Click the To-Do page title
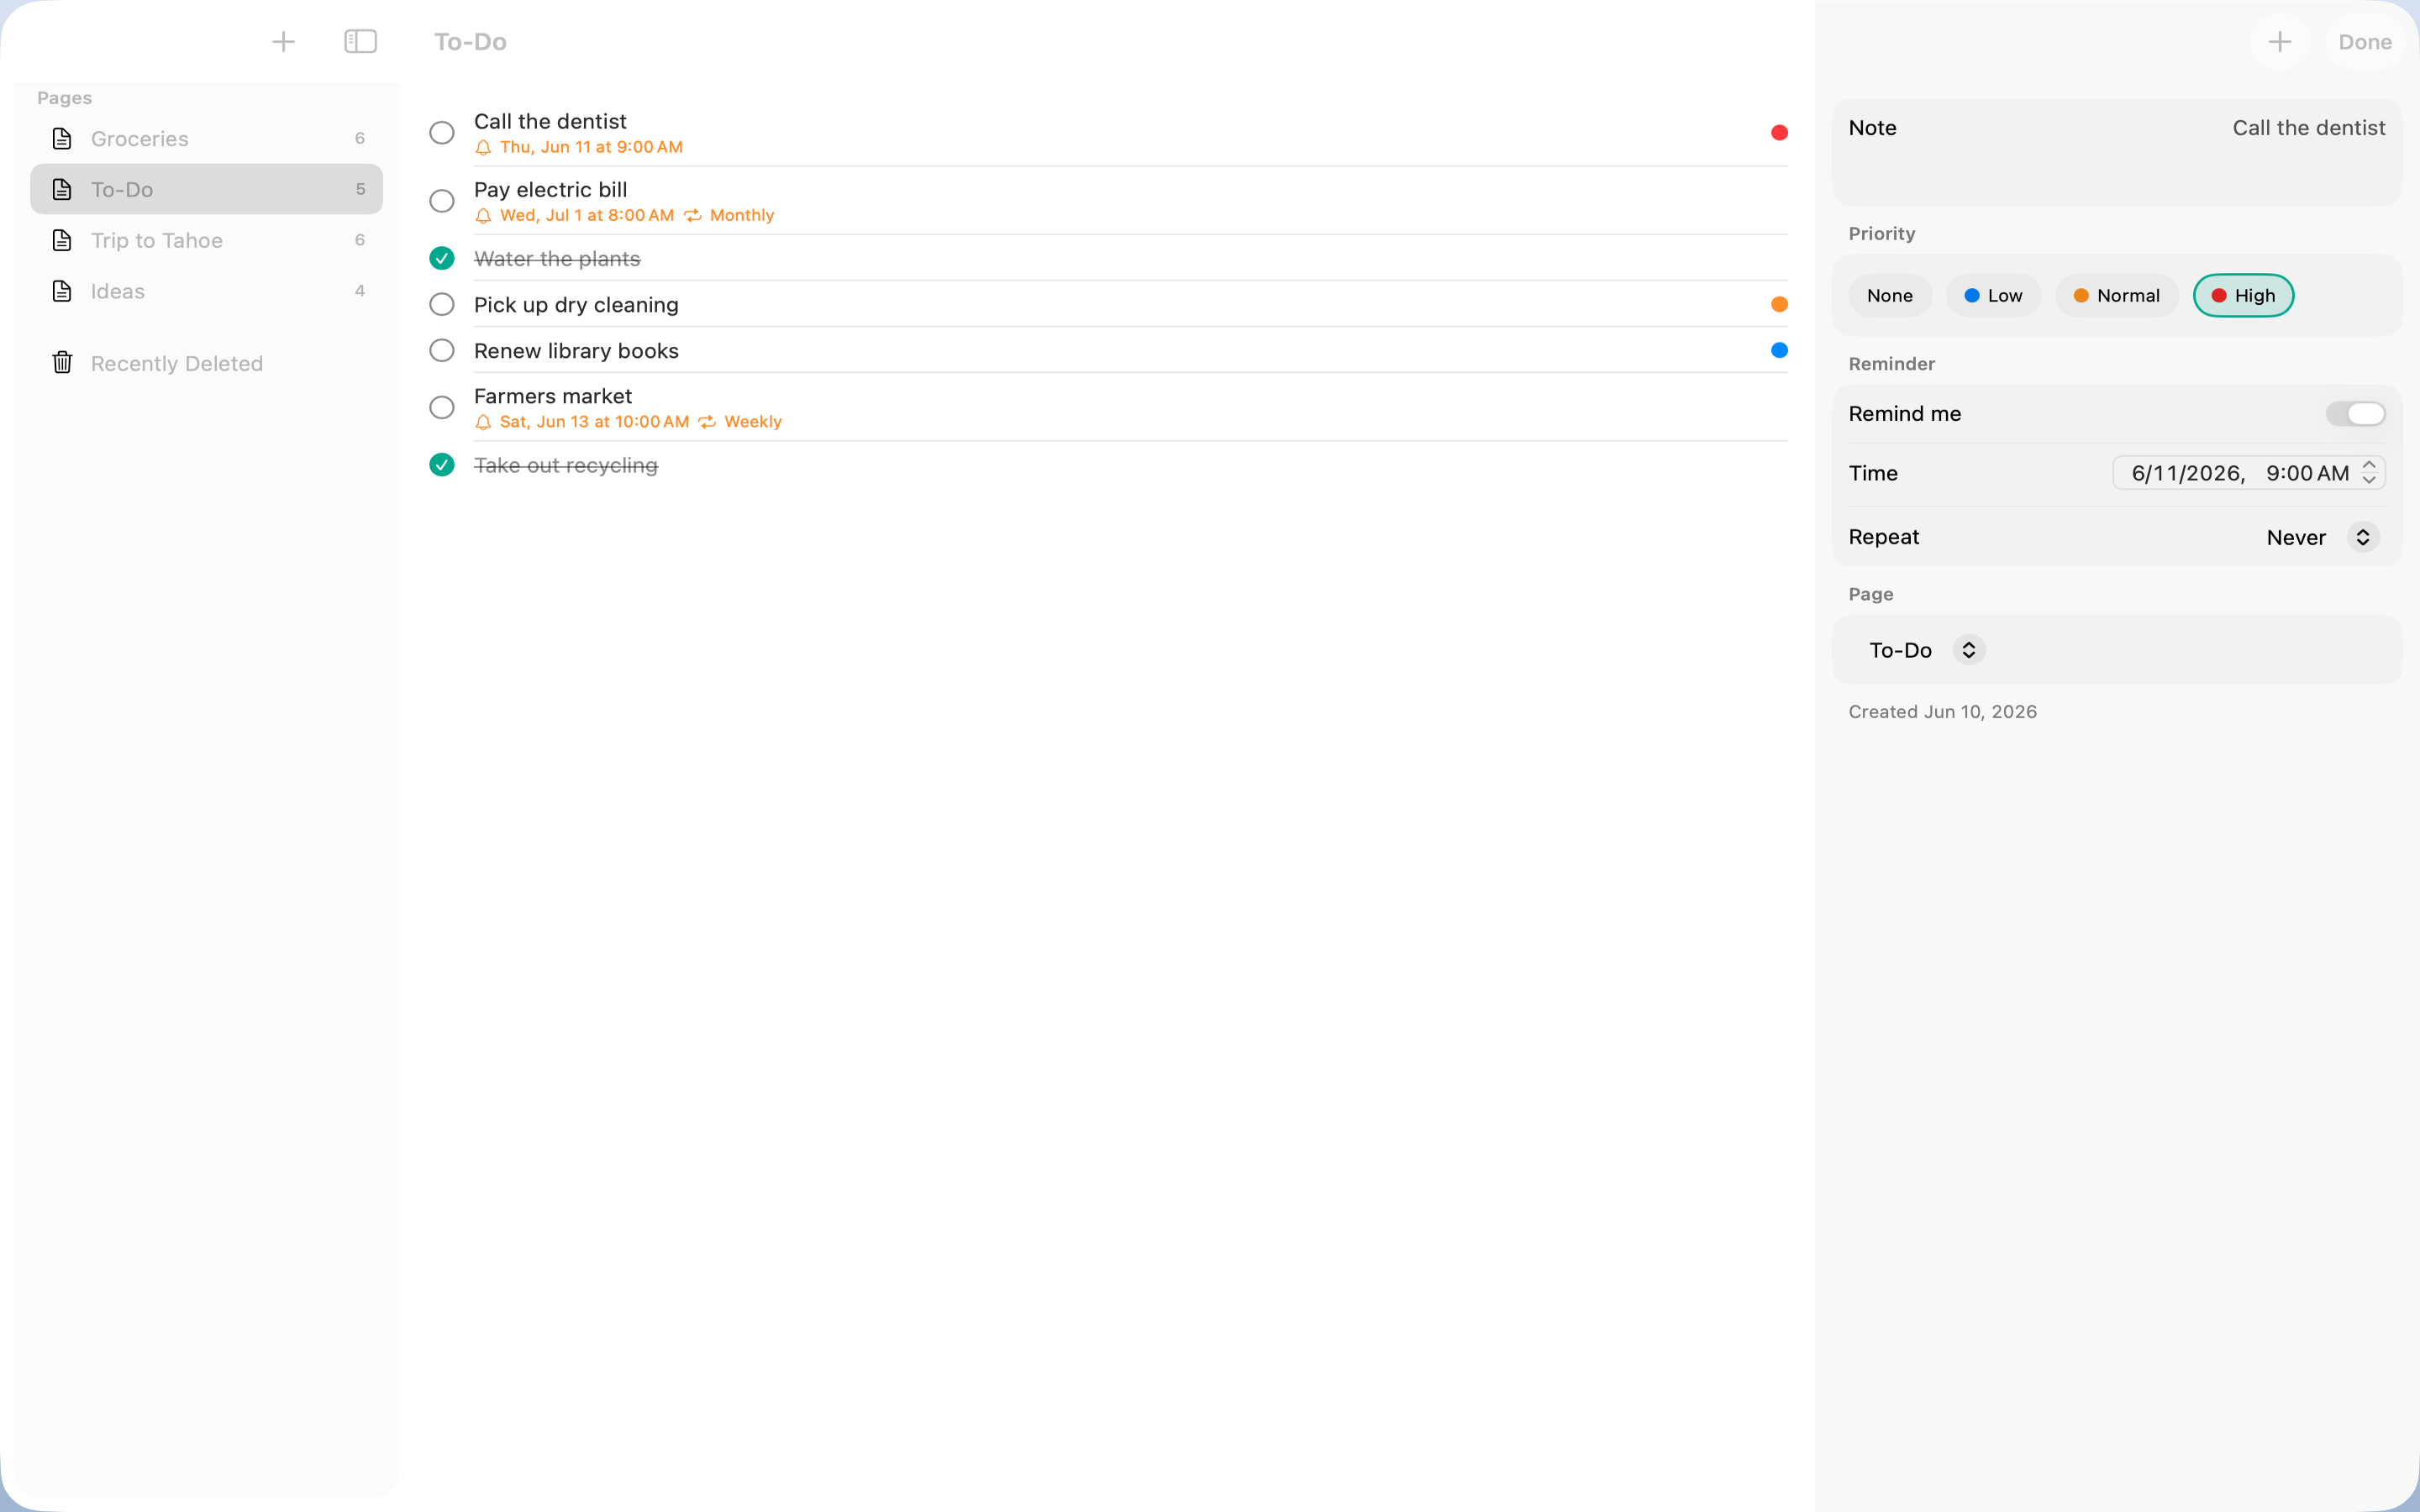This screenshot has width=2420, height=1512. 470,42
